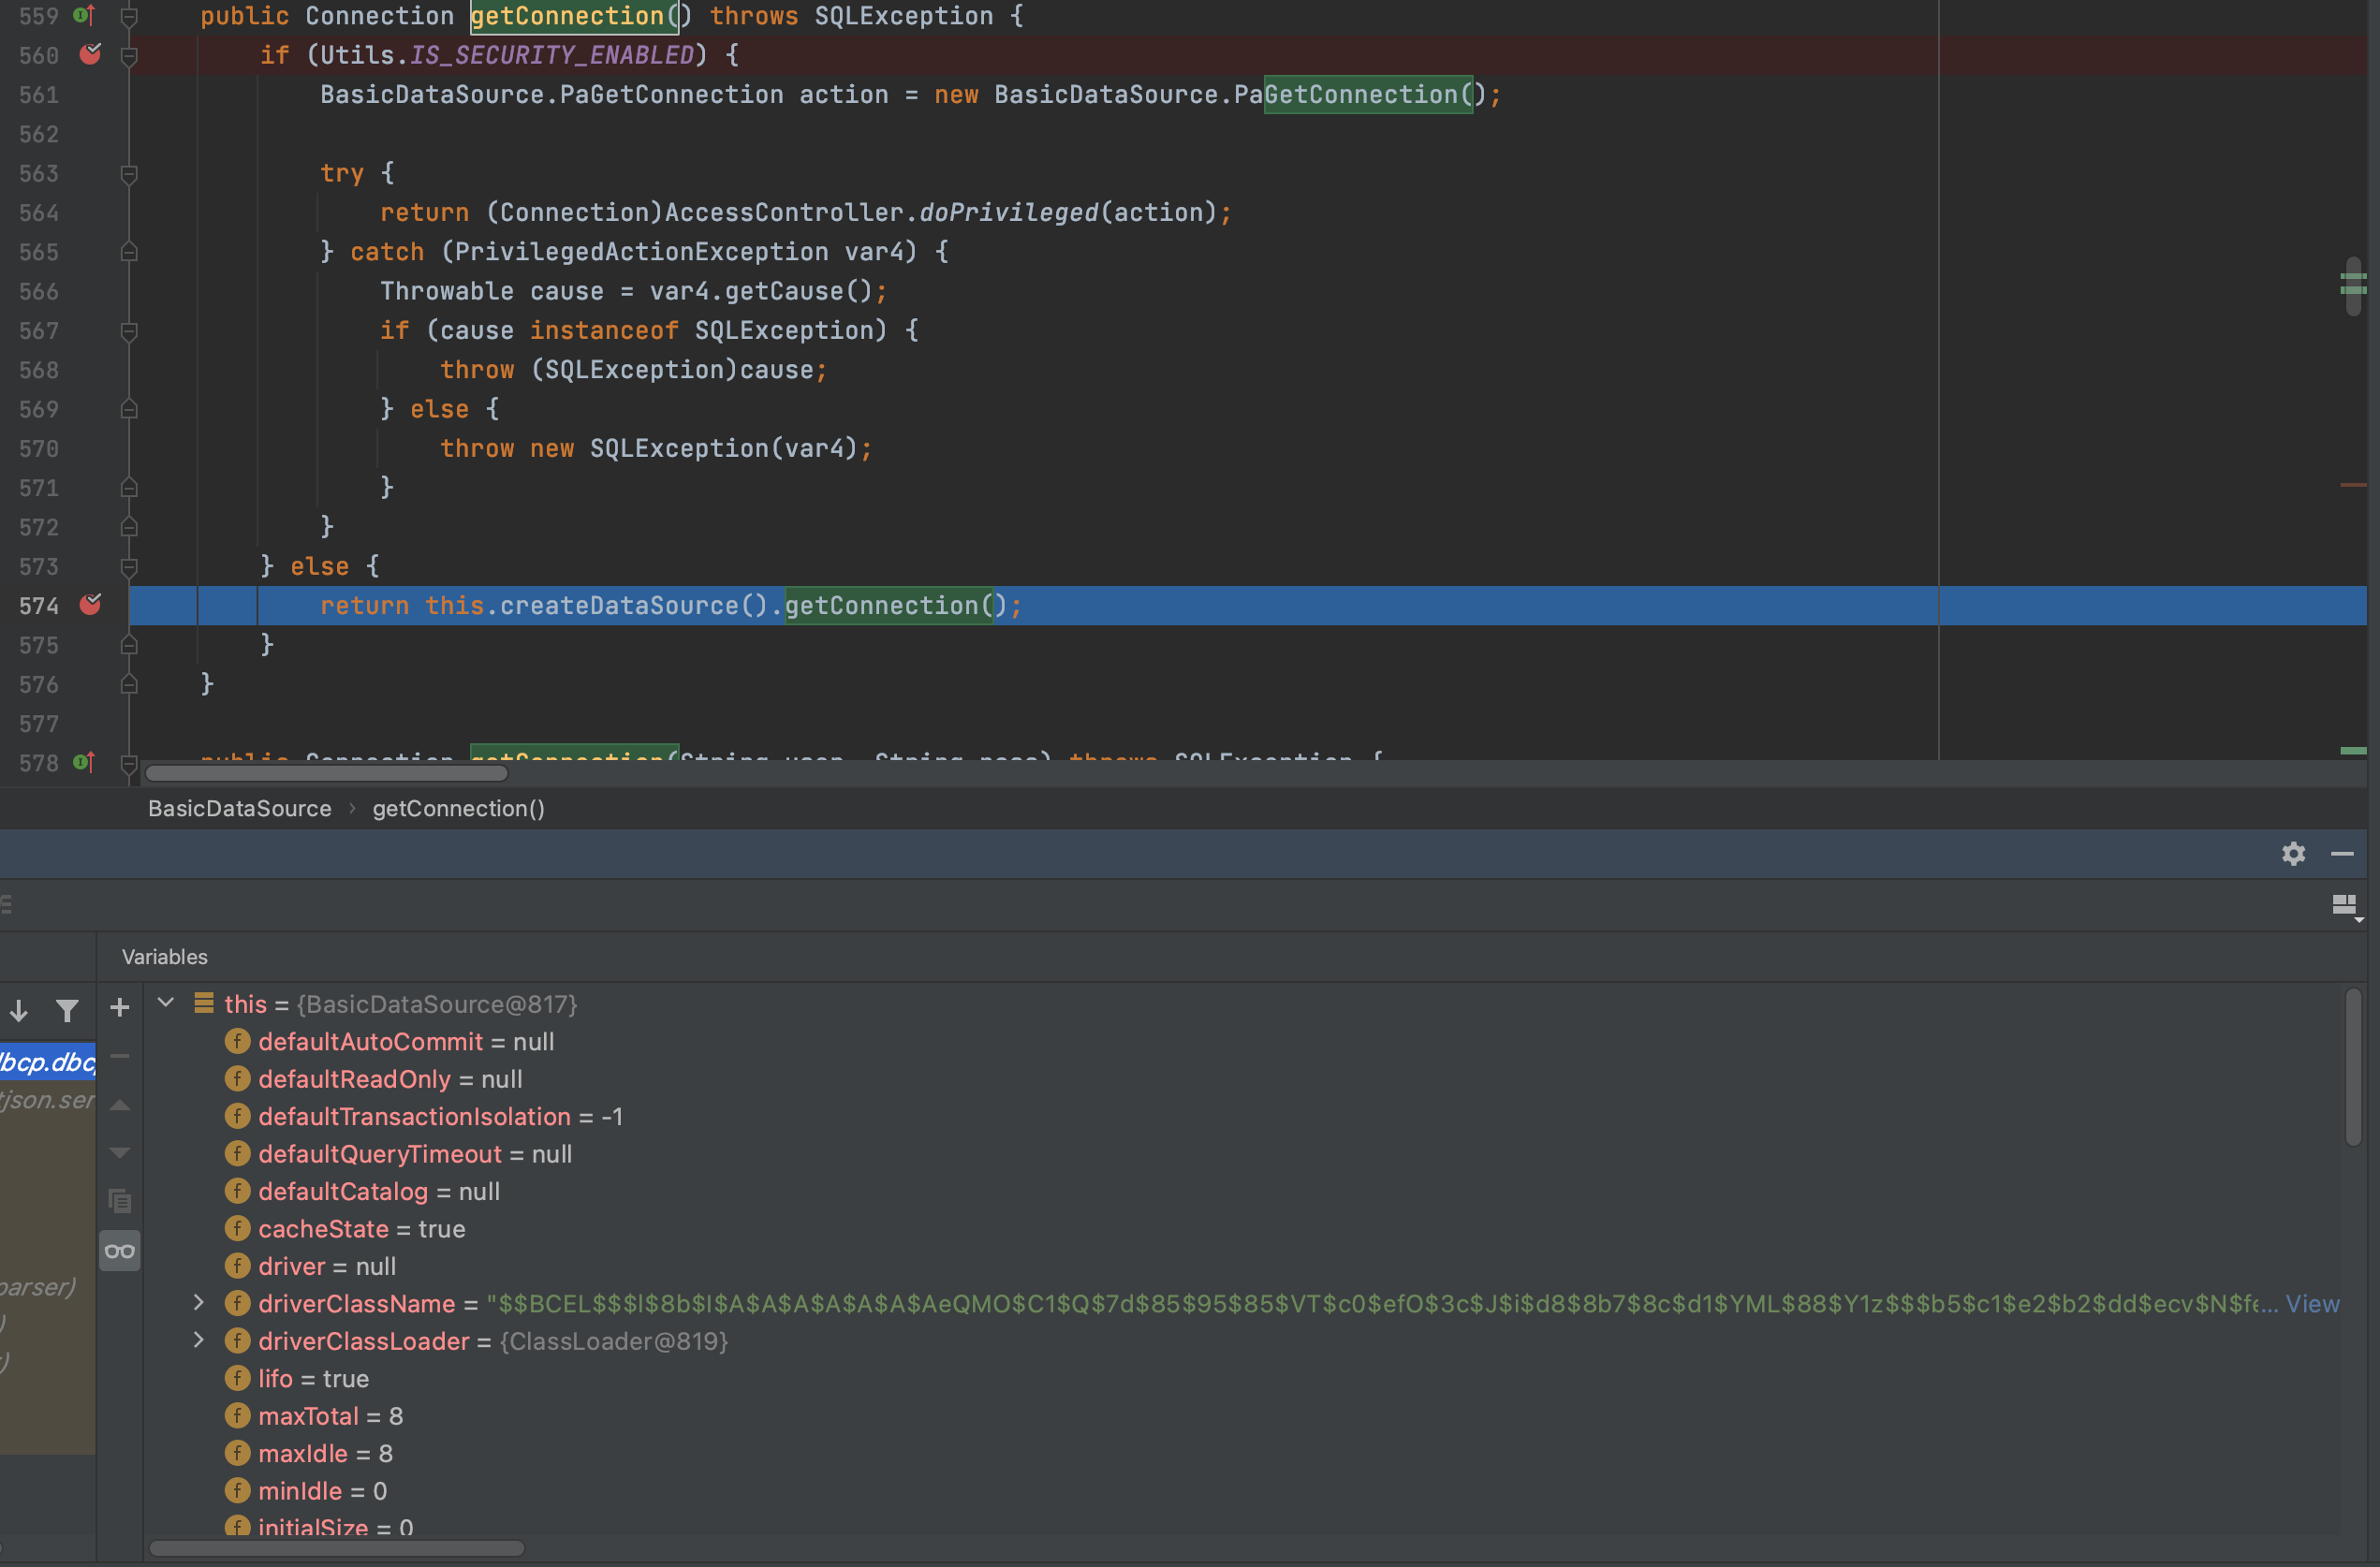This screenshot has height=1567, width=2380.
Task: Click IS_SECURITY_ENABLED constant on line 560
Action: 552,55
